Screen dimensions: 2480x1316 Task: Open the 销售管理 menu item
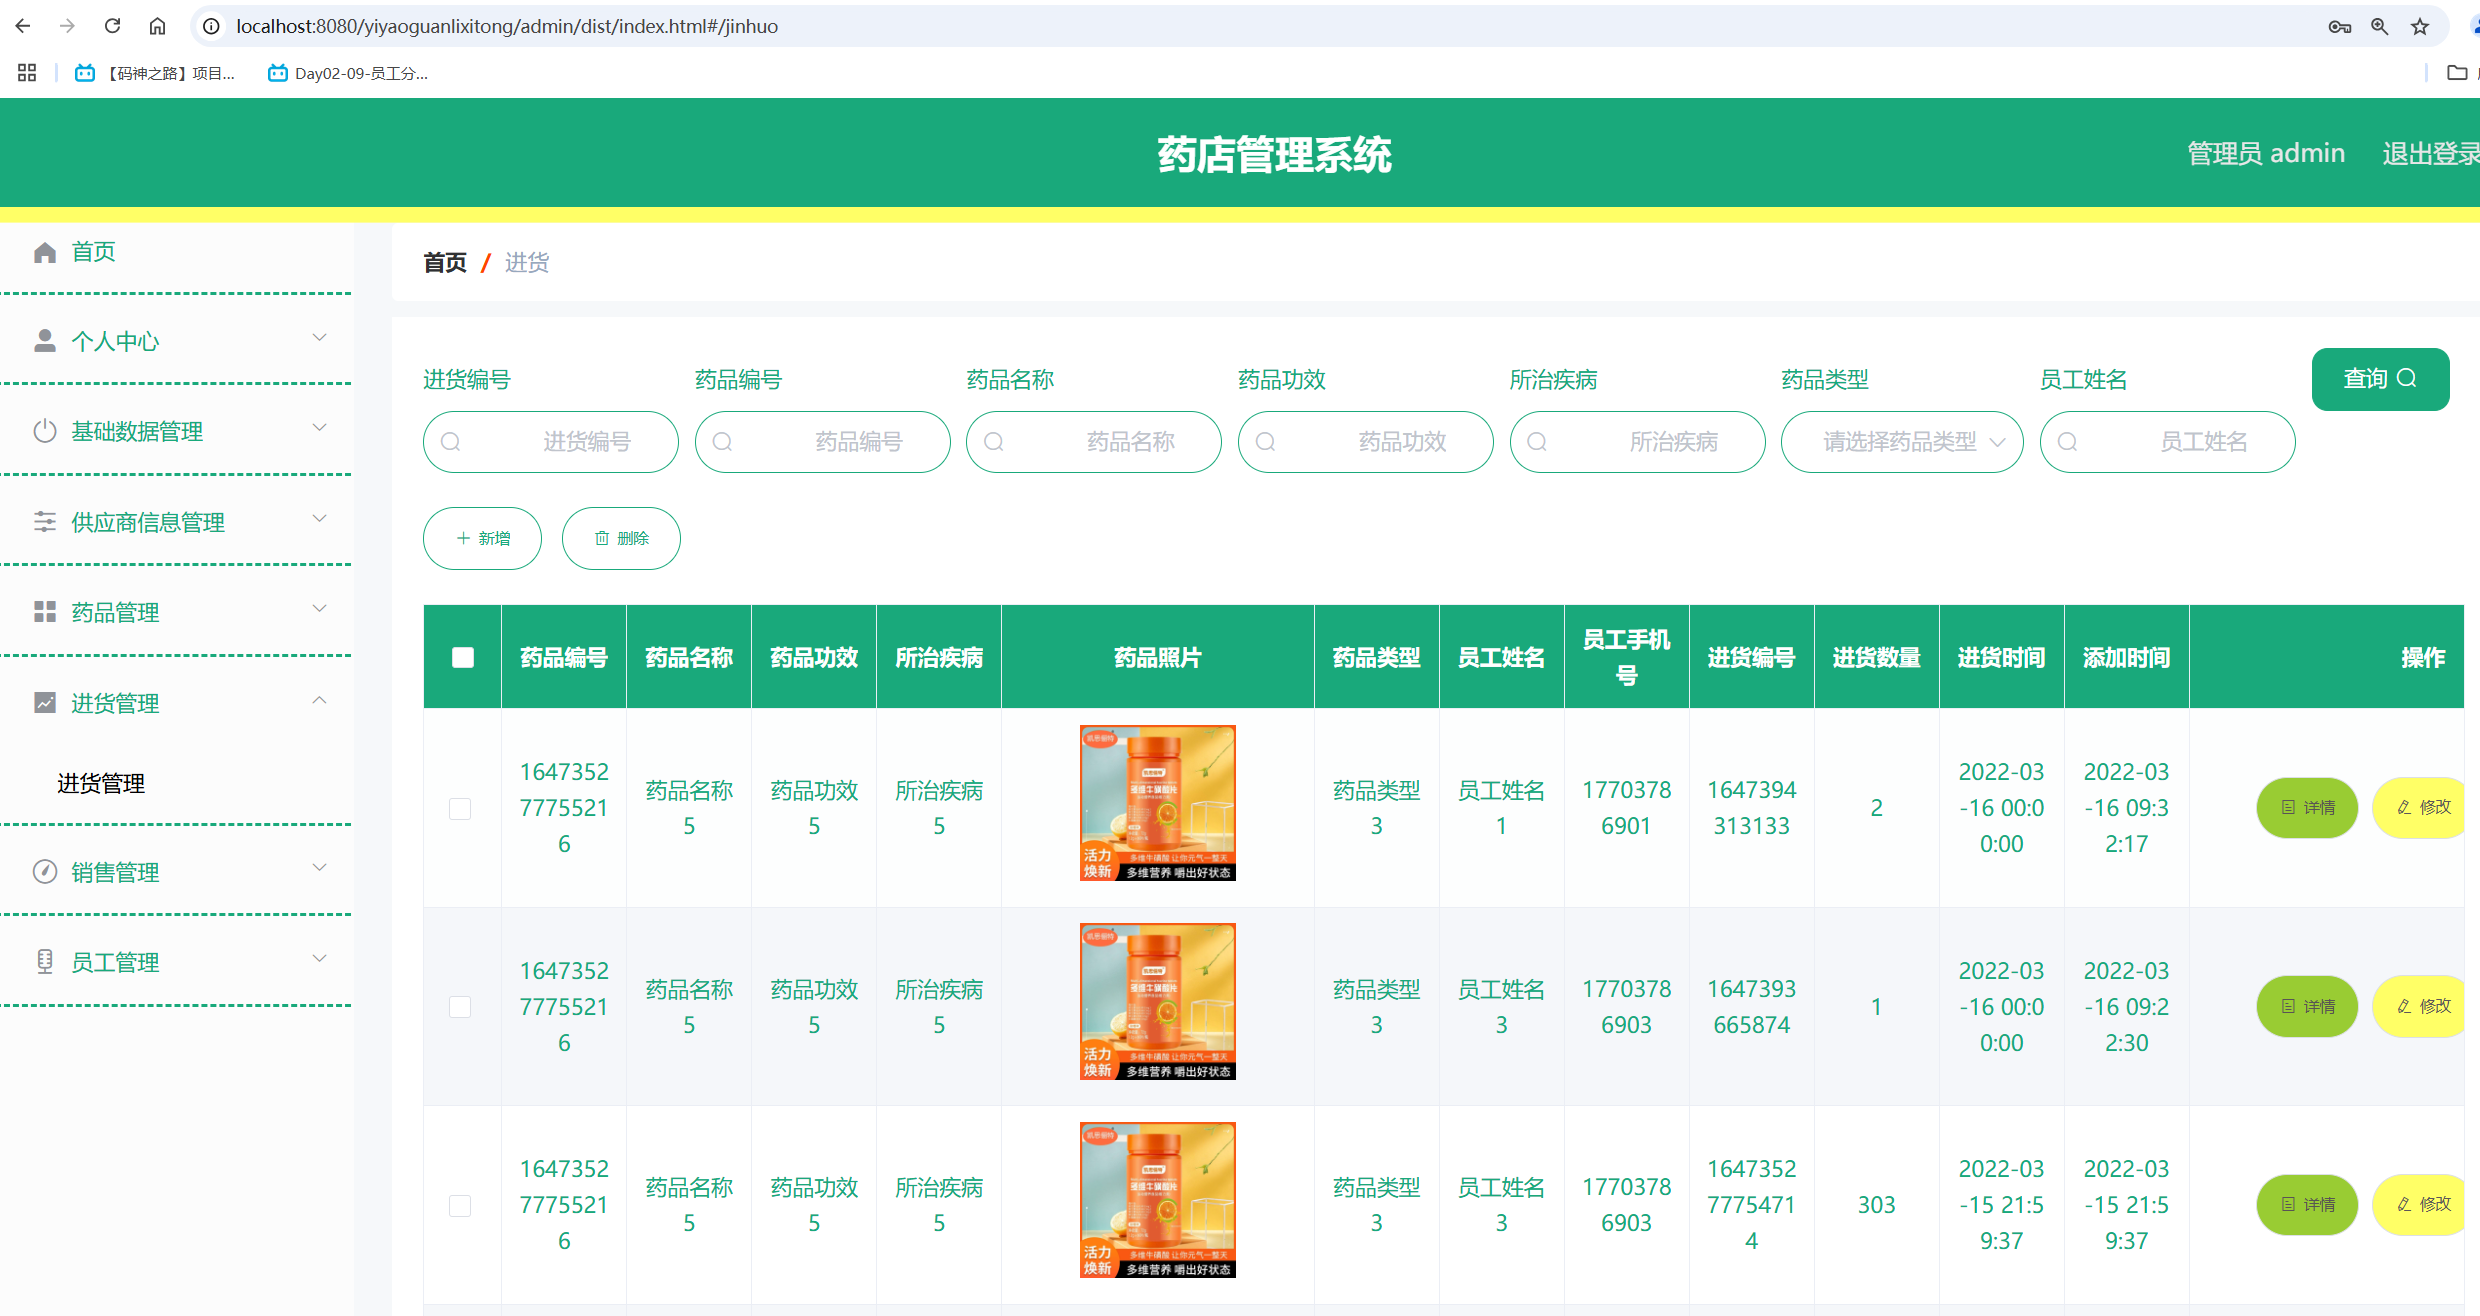[x=115, y=873]
